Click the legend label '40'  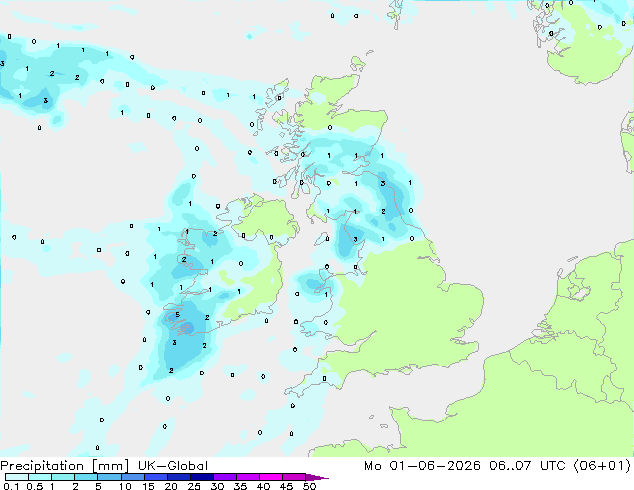point(263,486)
